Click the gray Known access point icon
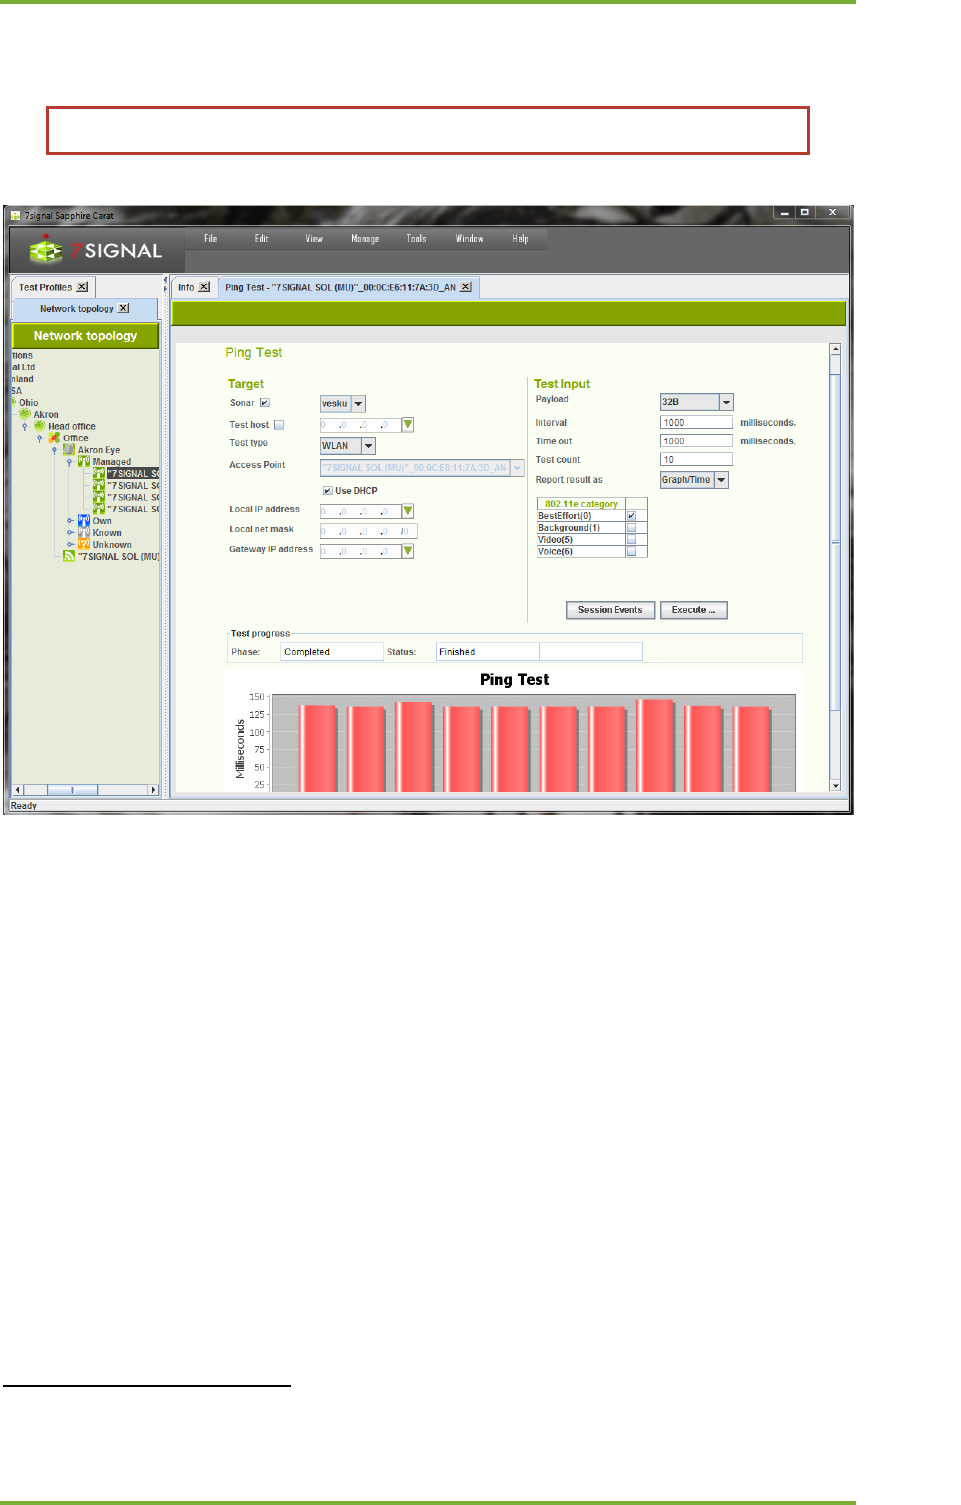Image resolution: width=961 pixels, height=1505 pixels. 84,533
